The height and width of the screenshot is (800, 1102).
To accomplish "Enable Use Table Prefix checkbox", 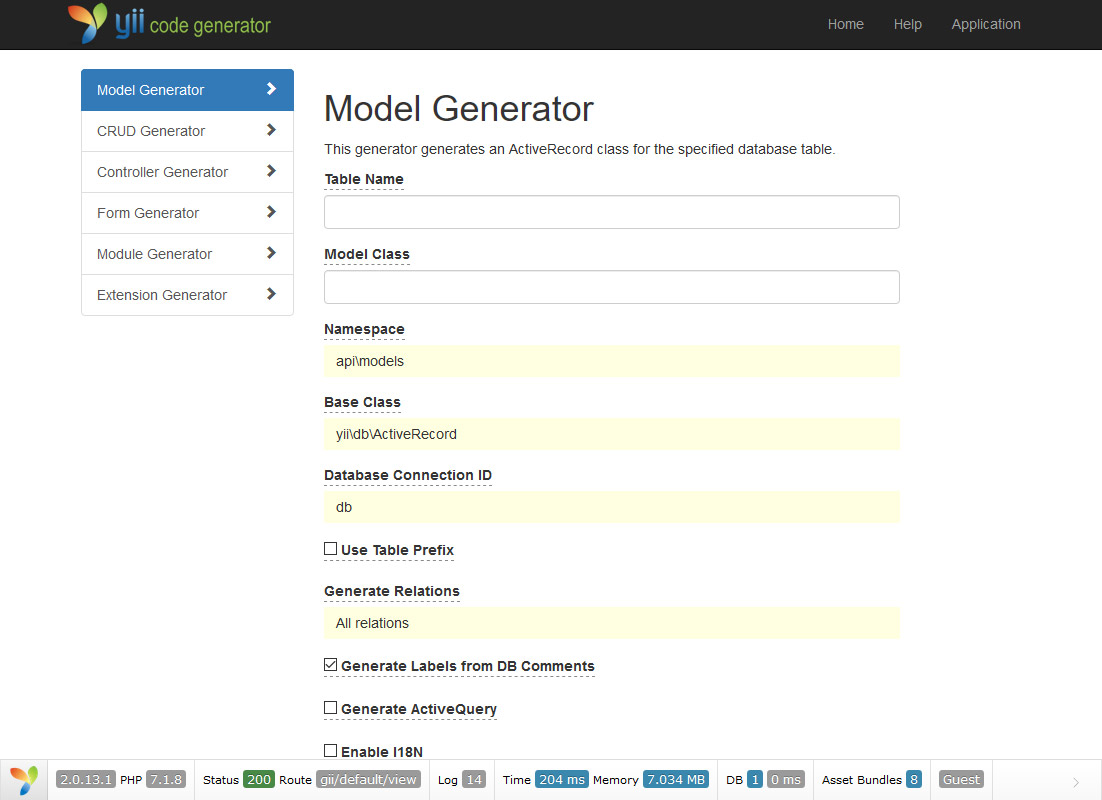I will tap(330, 548).
